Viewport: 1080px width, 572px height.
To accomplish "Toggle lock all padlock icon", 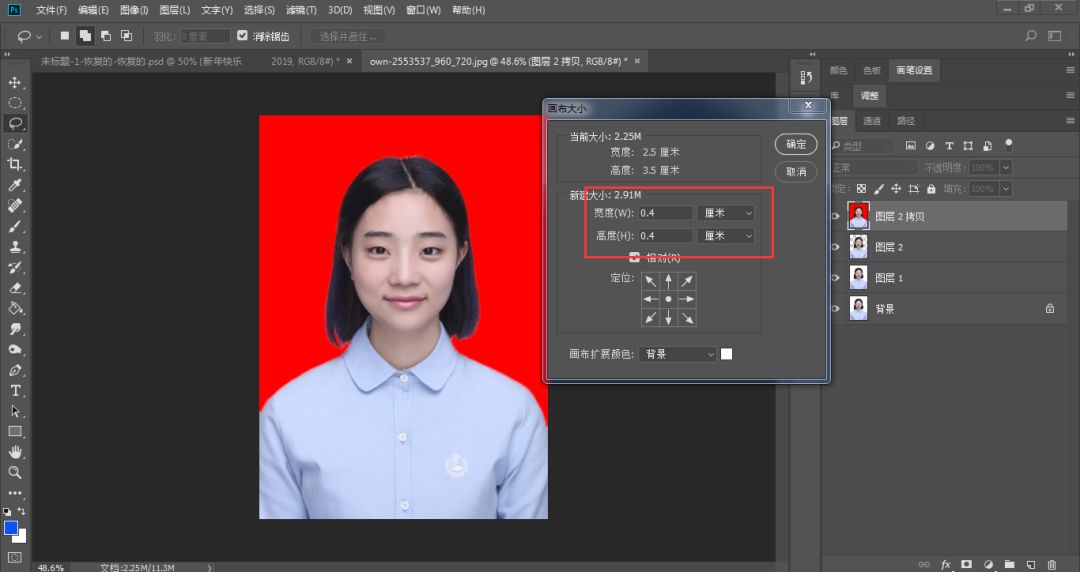I will (931, 189).
